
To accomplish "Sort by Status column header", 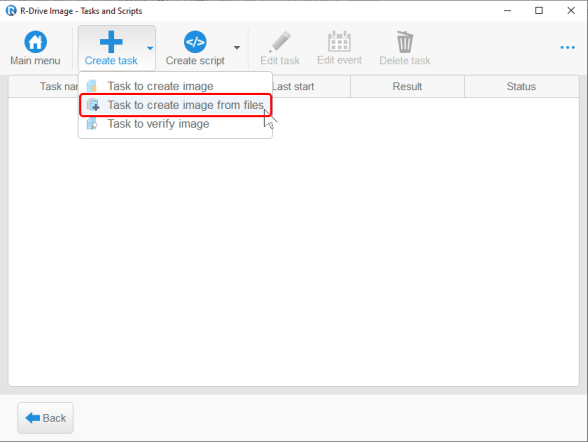I will tap(521, 87).
